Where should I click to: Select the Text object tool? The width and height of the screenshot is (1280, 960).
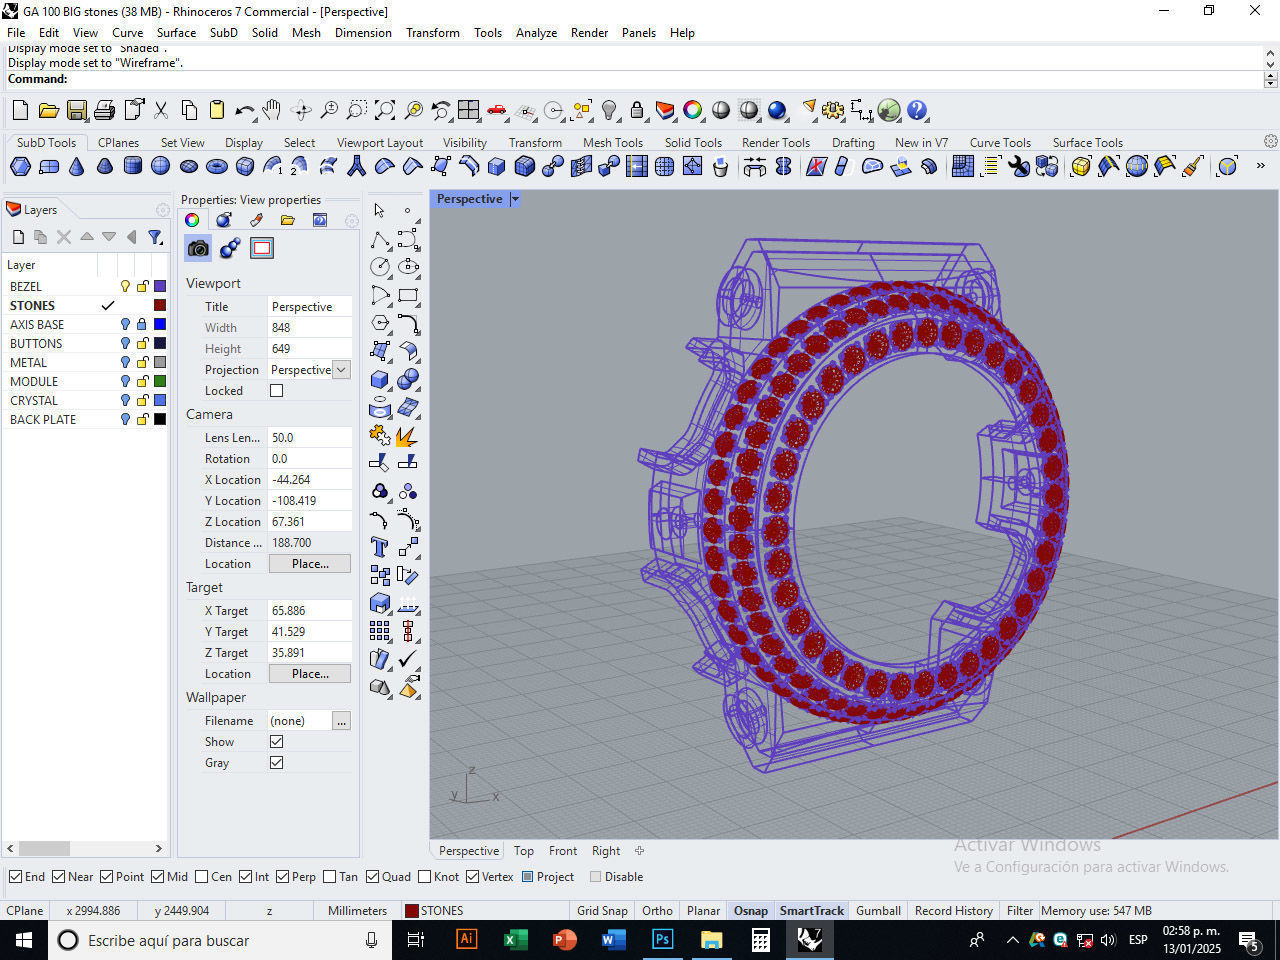point(380,547)
